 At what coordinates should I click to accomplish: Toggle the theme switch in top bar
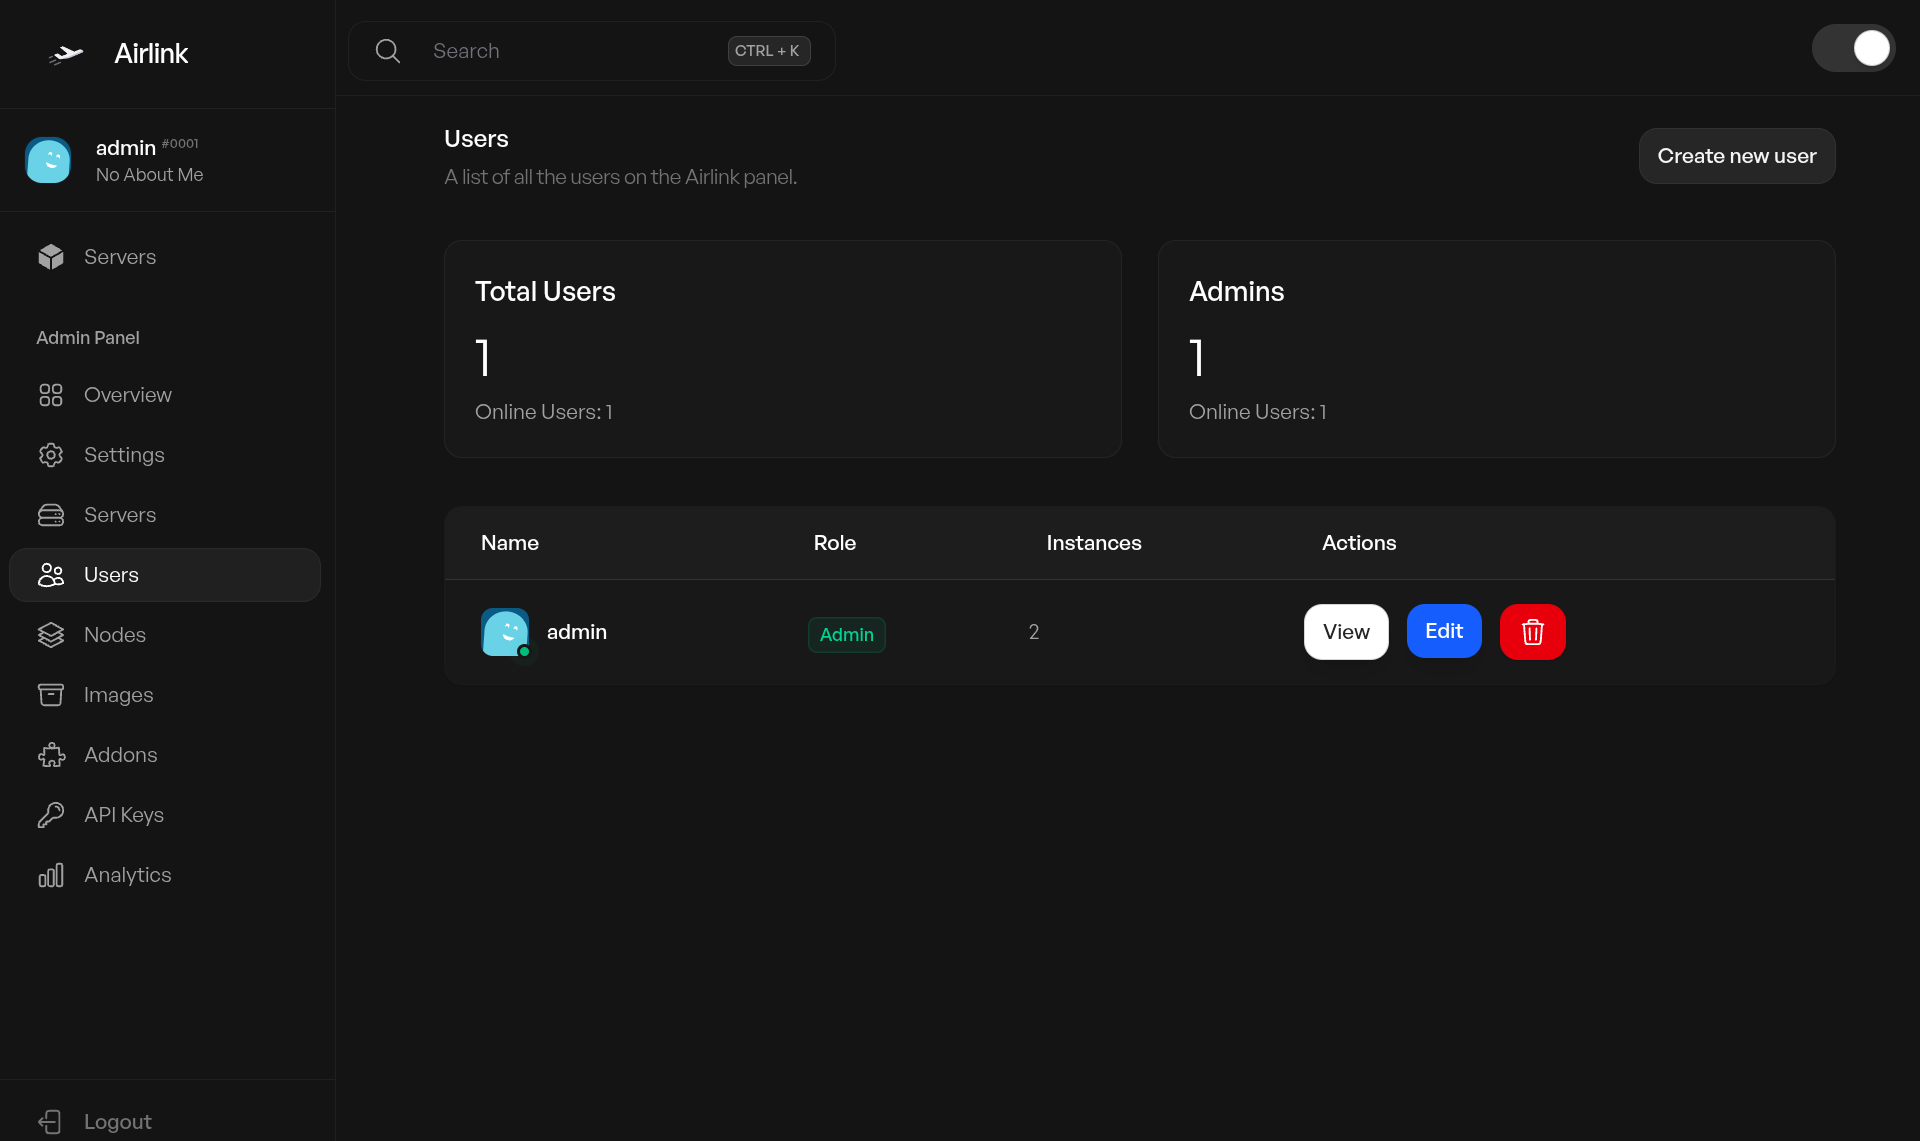(x=1854, y=48)
